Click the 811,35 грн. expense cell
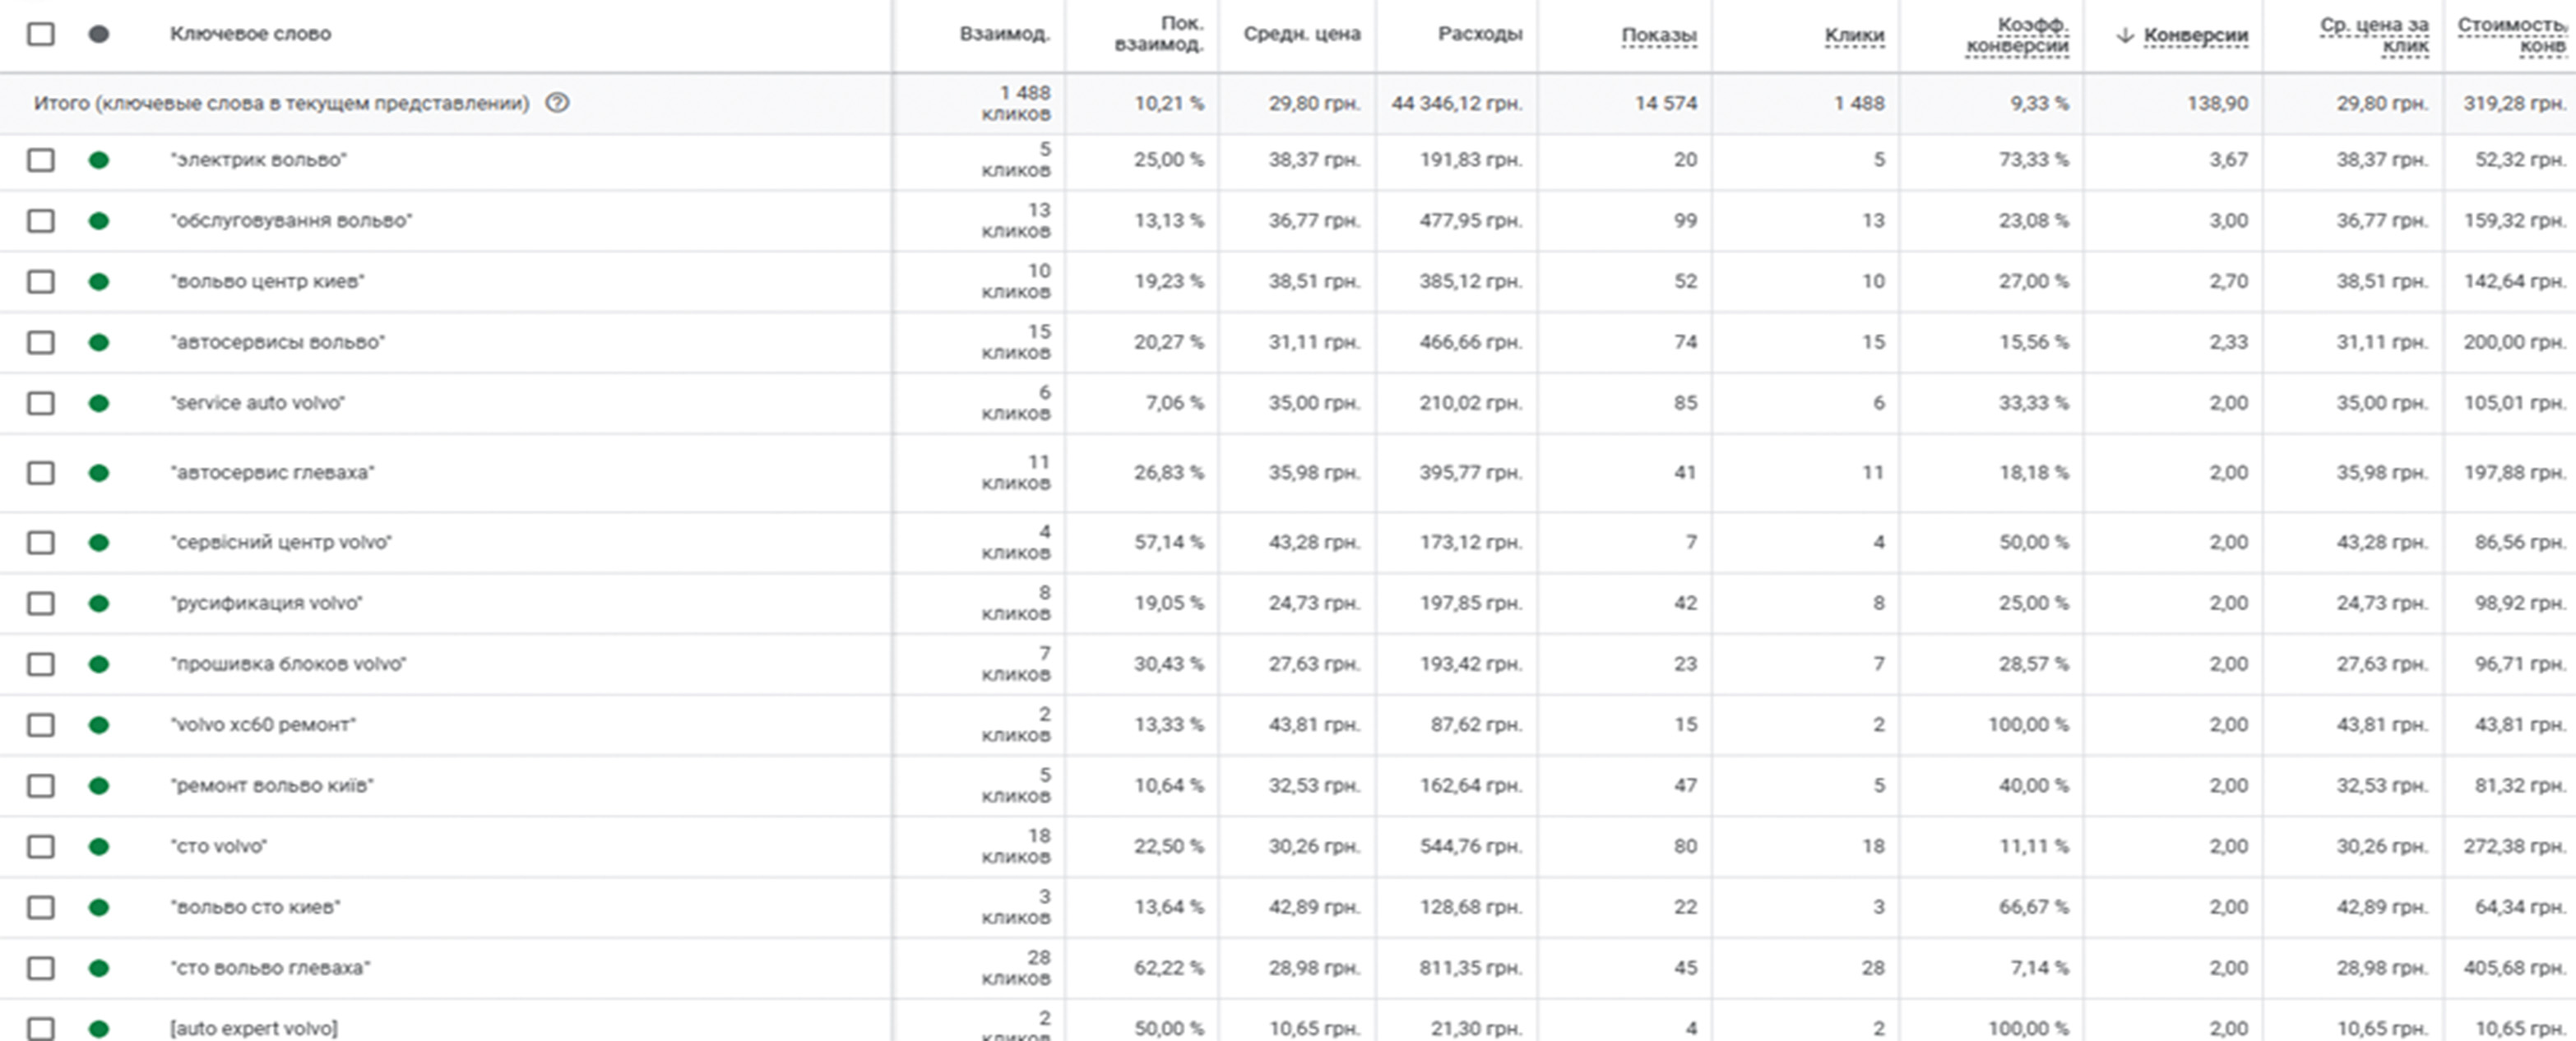This screenshot has height=1041, width=2576. (x=1471, y=968)
